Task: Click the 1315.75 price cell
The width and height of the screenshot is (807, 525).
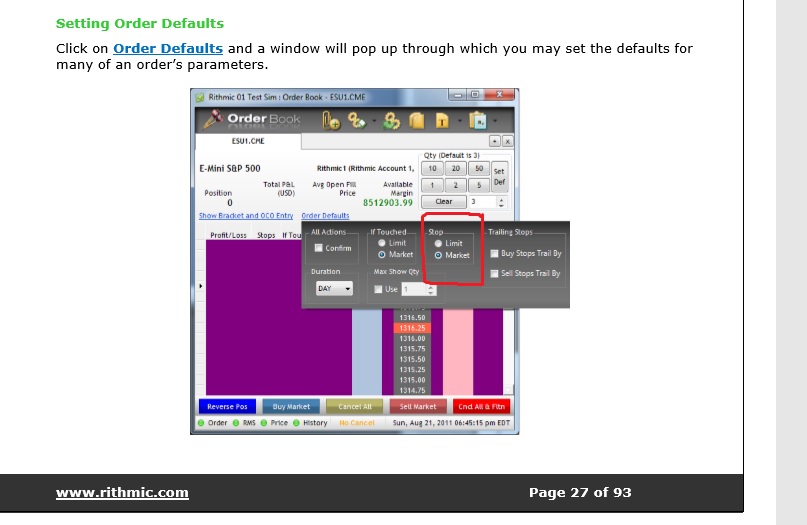Action: 412,349
